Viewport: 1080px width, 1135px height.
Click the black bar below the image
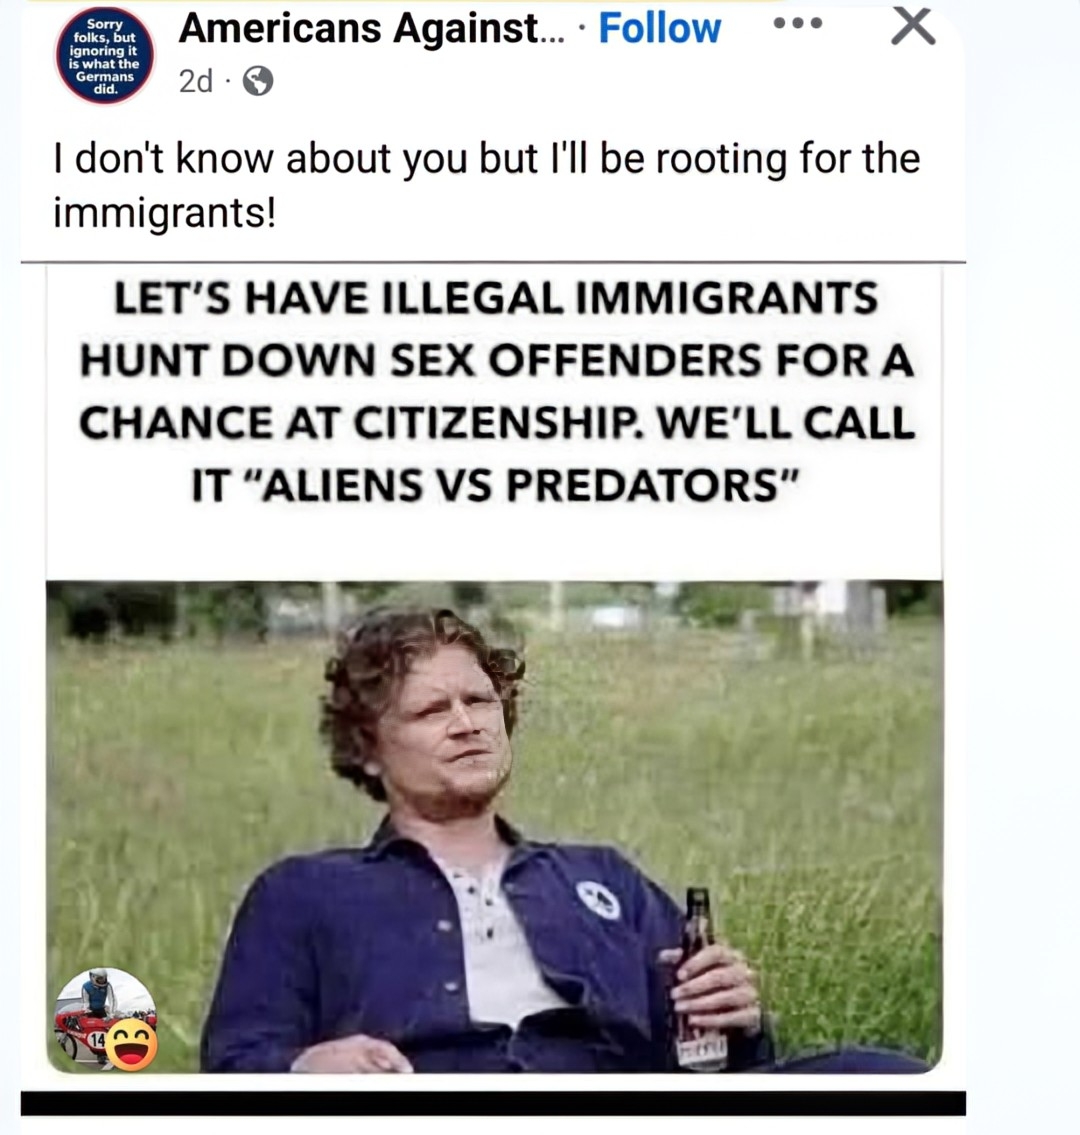pyautogui.click(x=493, y=1102)
